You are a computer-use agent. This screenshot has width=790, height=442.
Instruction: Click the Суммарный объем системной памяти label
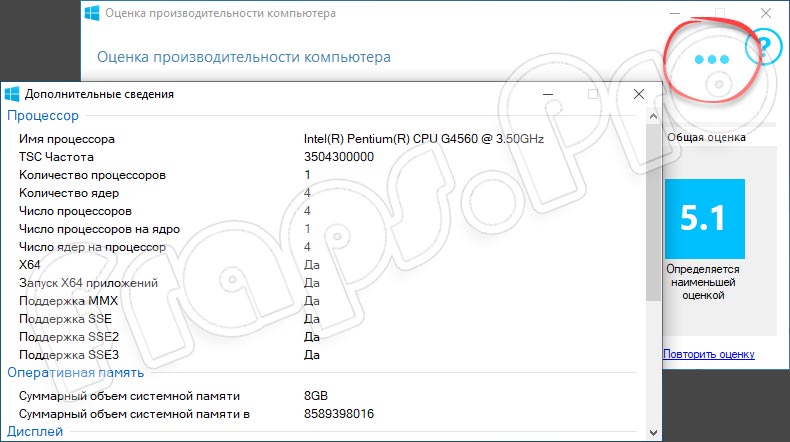129,396
